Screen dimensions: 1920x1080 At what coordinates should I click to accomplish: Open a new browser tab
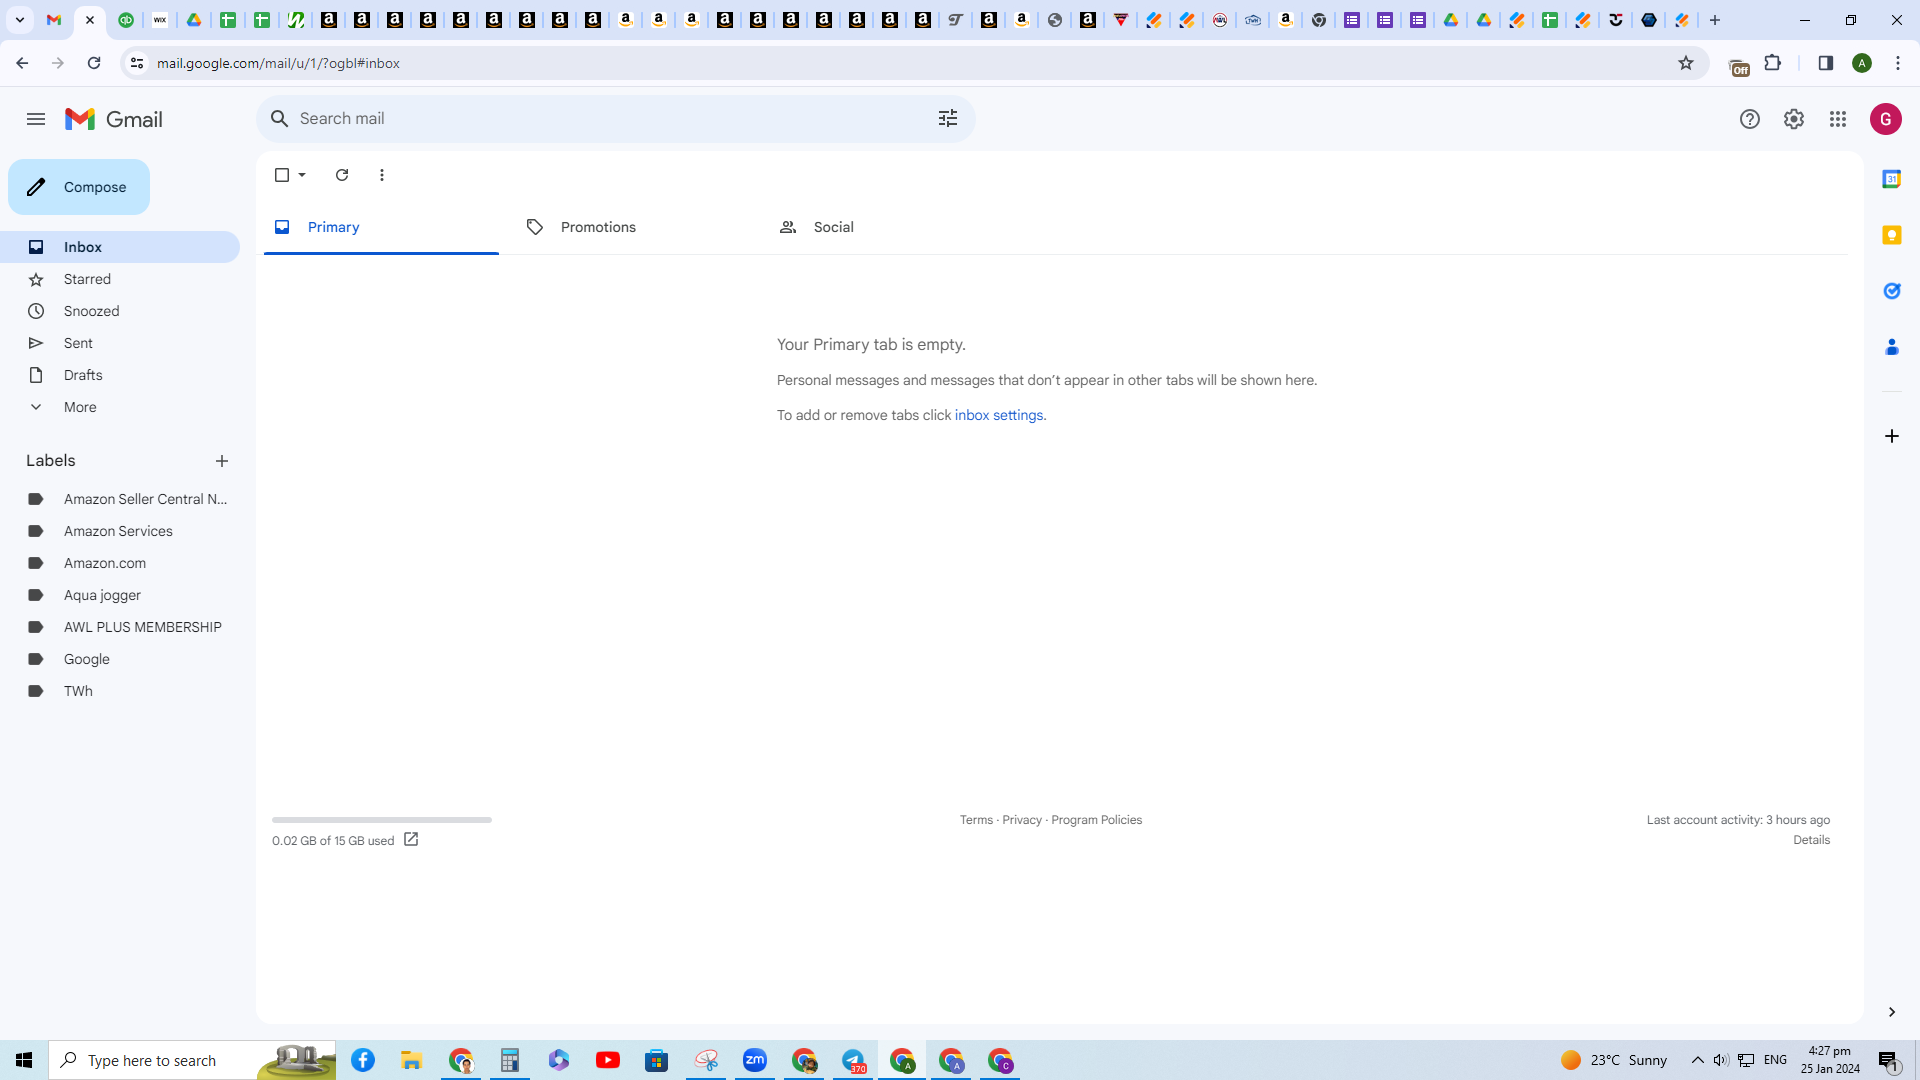1715,20
